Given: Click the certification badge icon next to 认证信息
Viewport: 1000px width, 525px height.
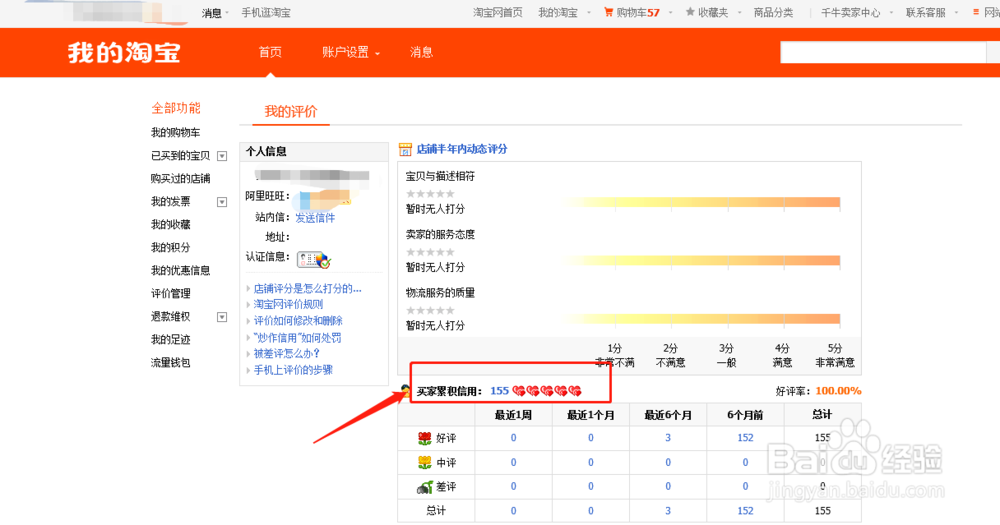Looking at the screenshot, I should pyautogui.click(x=314, y=260).
